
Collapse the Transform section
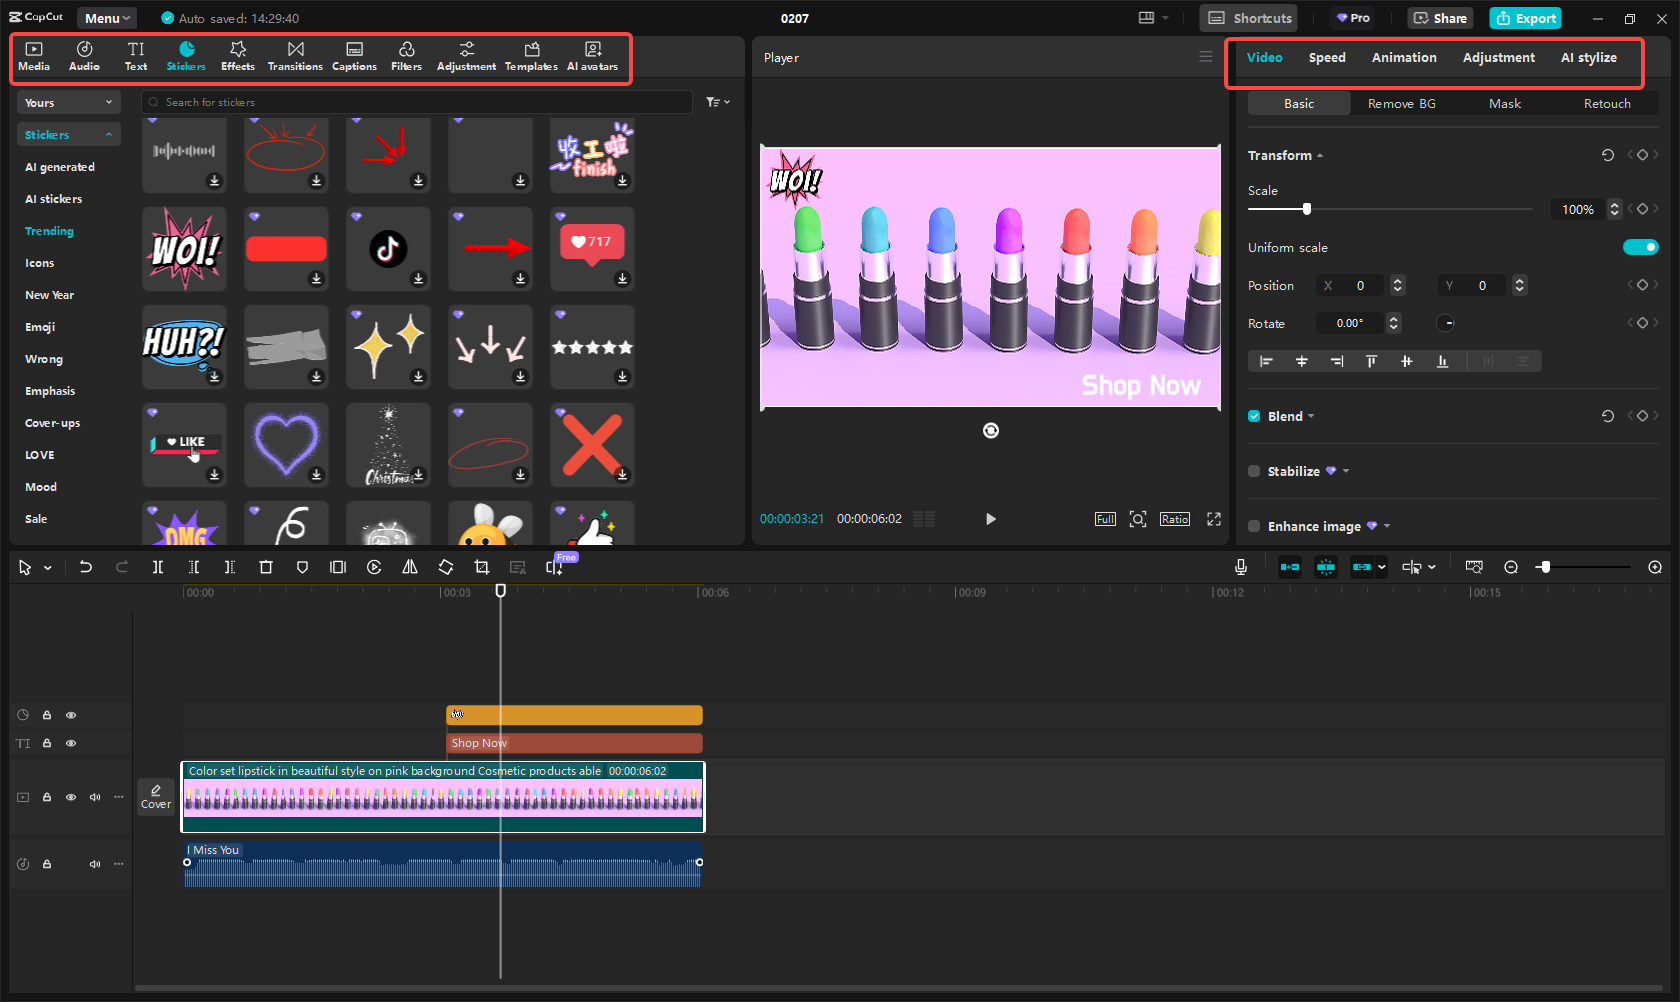(1320, 155)
